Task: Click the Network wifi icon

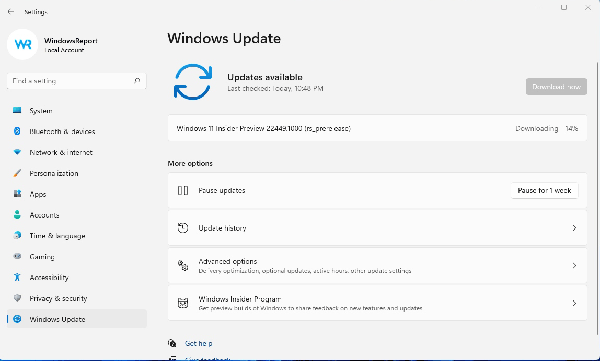Action: [17, 152]
